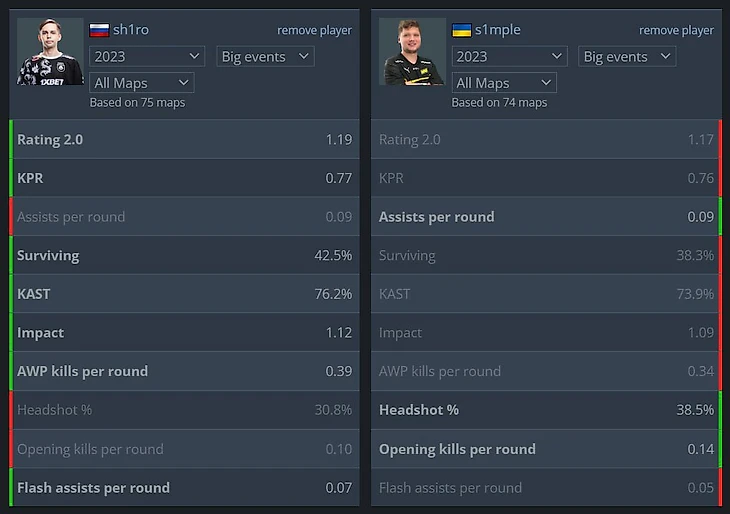Select sh1ro's KAST stat row
The image size is (730, 514).
point(184,294)
